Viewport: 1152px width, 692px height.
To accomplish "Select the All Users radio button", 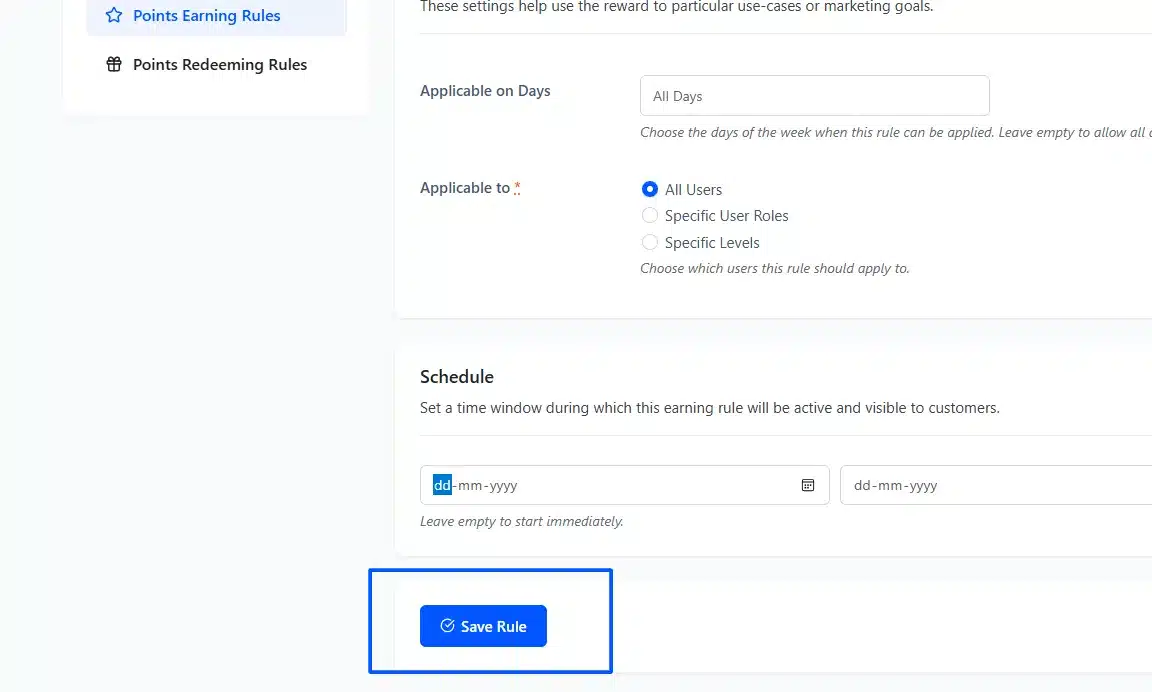I will (x=650, y=188).
